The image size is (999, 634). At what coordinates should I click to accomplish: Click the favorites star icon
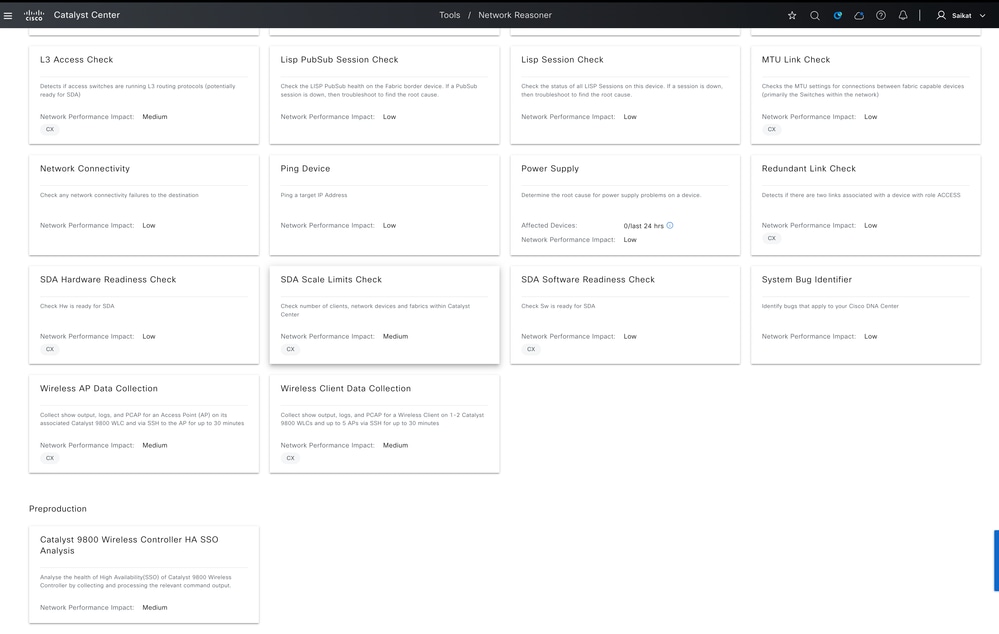tap(792, 15)
